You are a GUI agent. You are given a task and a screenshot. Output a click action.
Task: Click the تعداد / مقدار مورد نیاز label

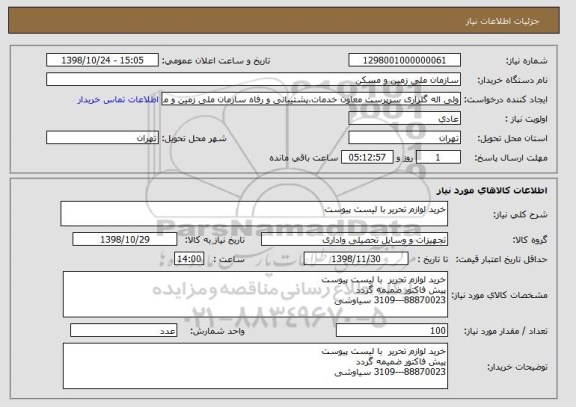(x=505, y=331)
